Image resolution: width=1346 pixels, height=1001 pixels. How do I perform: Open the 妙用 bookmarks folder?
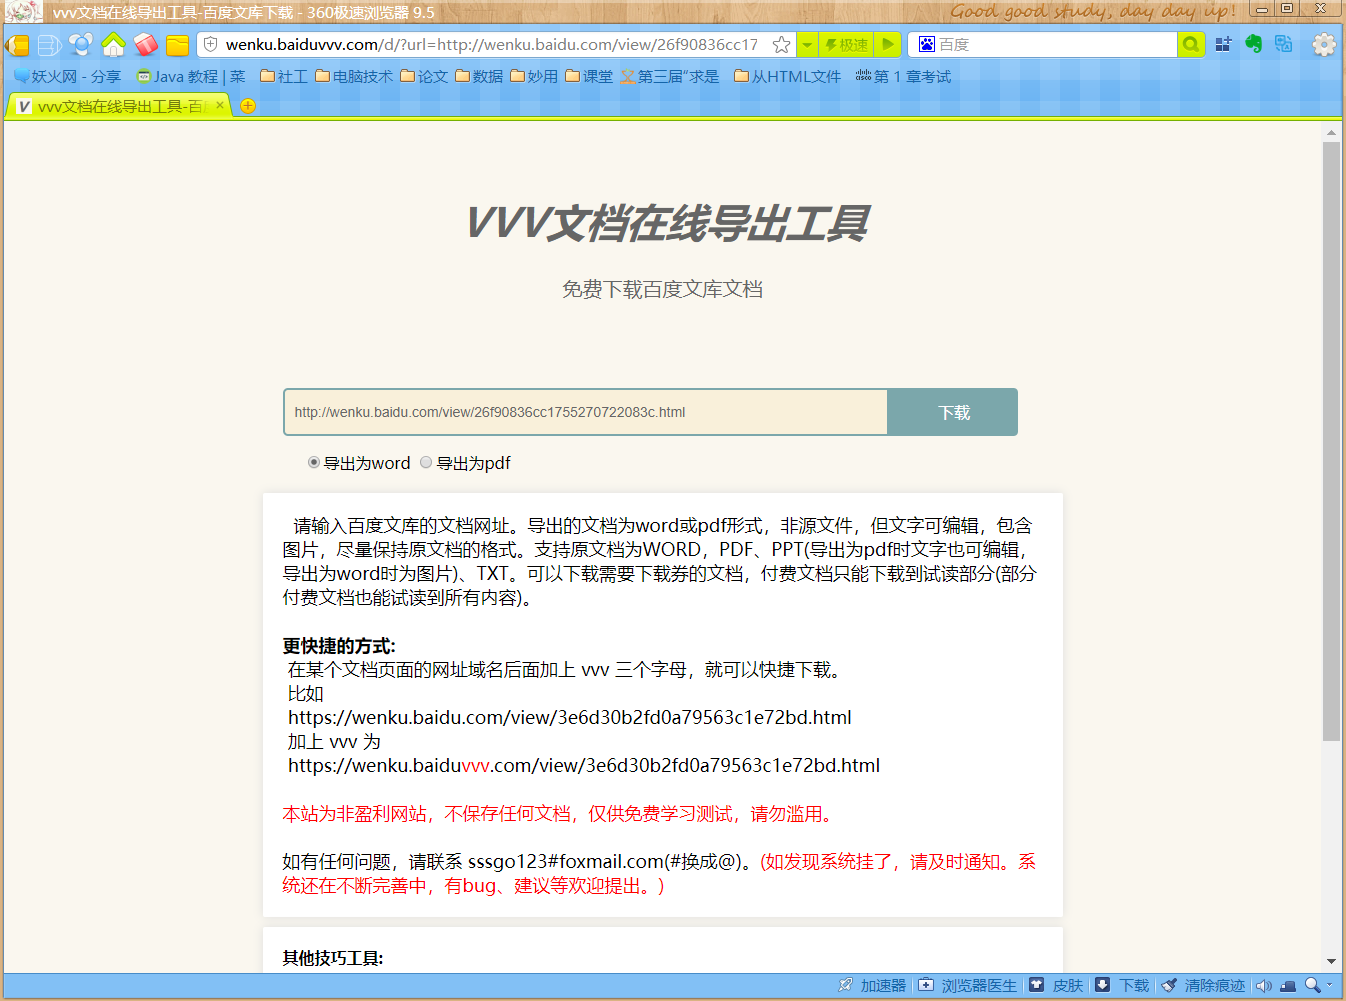[534, 77]
